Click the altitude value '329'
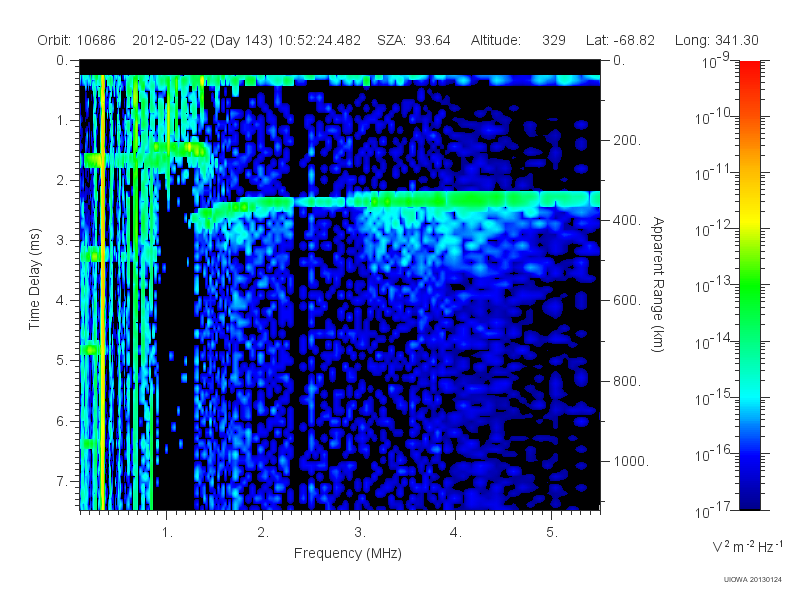 click(x=554, y=40)
